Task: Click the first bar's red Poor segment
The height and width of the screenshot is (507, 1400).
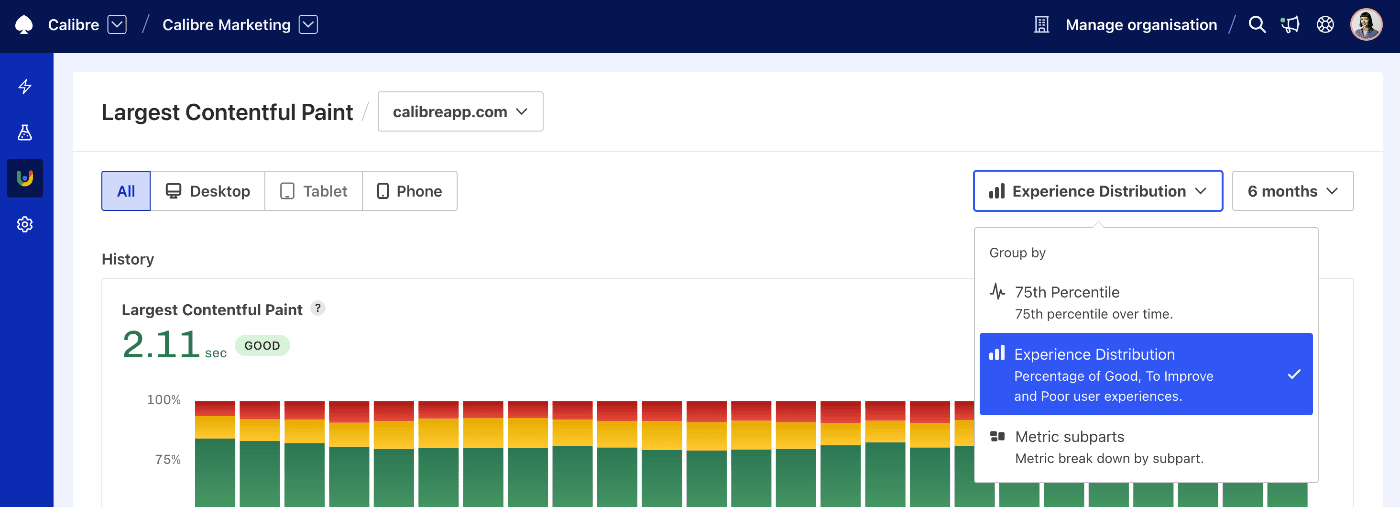Action: pyautogui.click(x=215, y=408)
